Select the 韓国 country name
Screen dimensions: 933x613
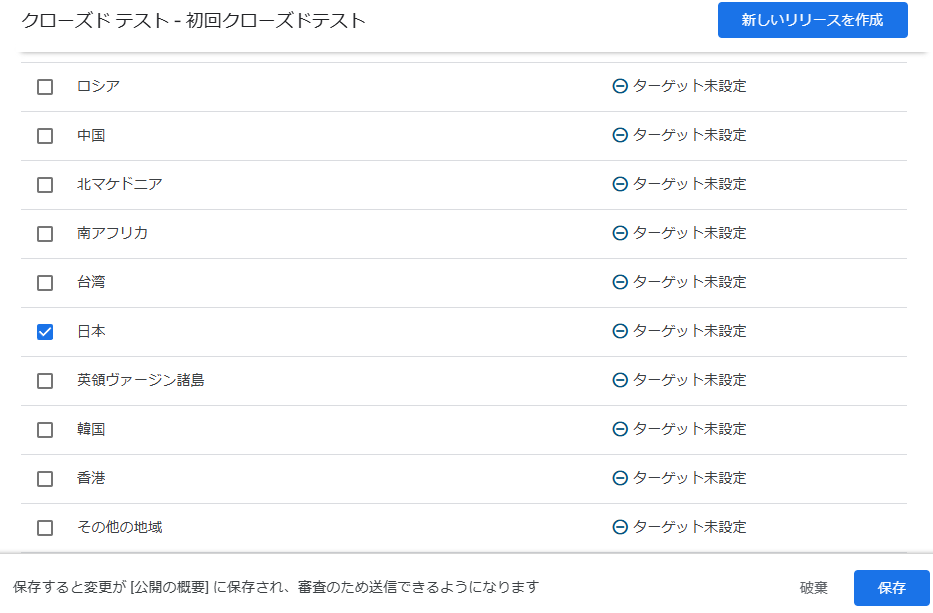(x=91, y=429)
